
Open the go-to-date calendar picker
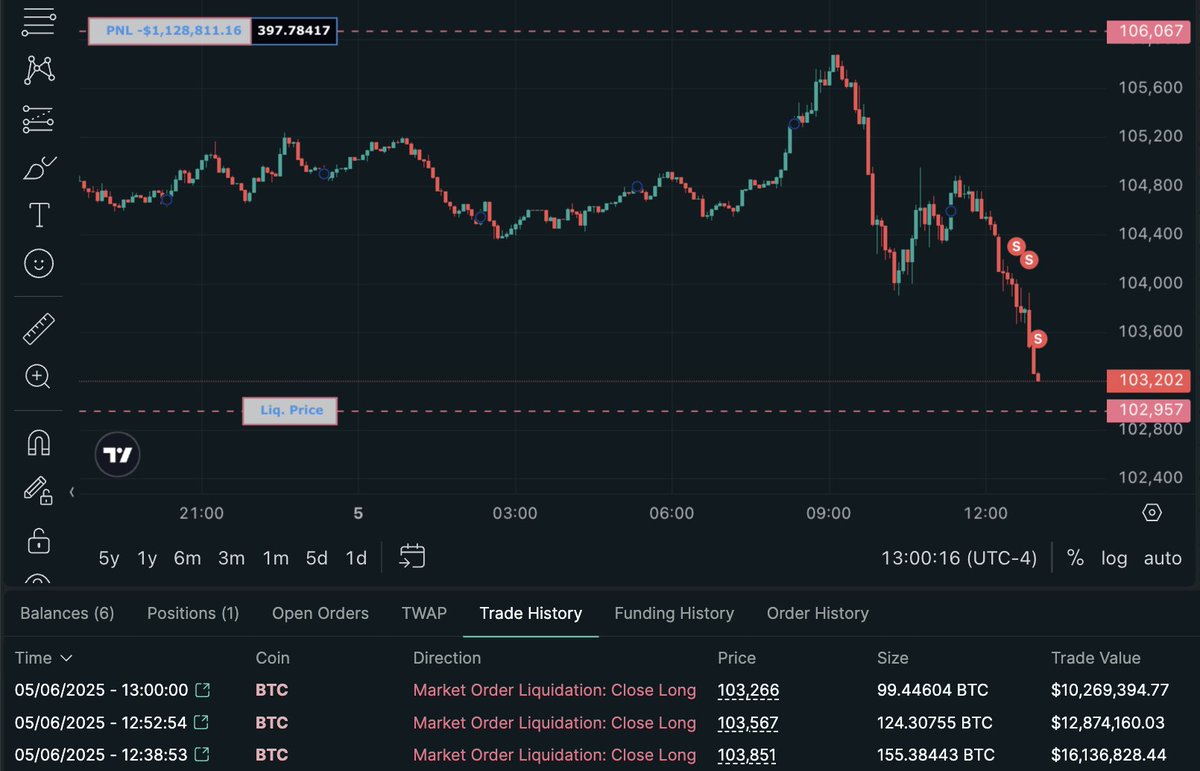pos(412,557)
